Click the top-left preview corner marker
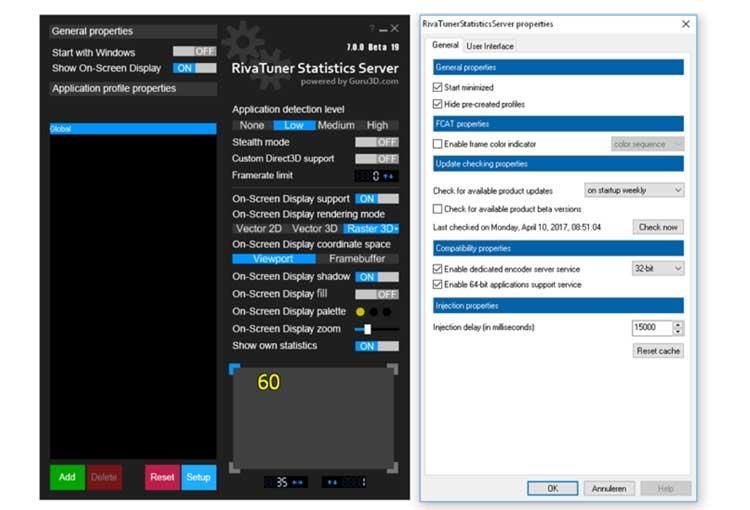 click(x=234, y=369)
